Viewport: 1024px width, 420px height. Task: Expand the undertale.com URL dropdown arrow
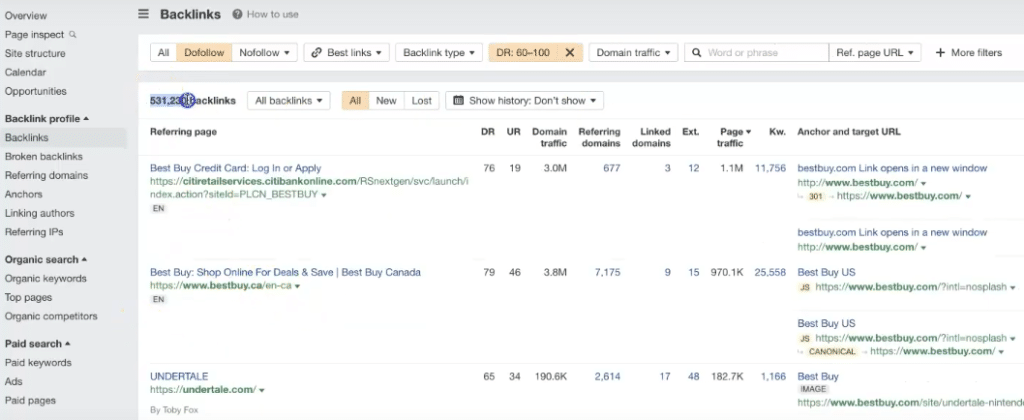[261, 391]
